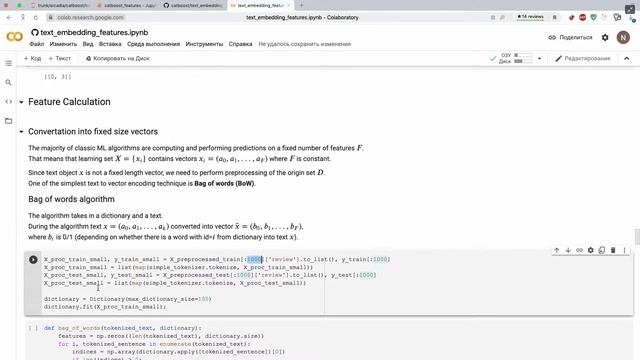This screenshot has width=640, height=360.
Task: Open the Изменить menu
Action: pos(63,44)
